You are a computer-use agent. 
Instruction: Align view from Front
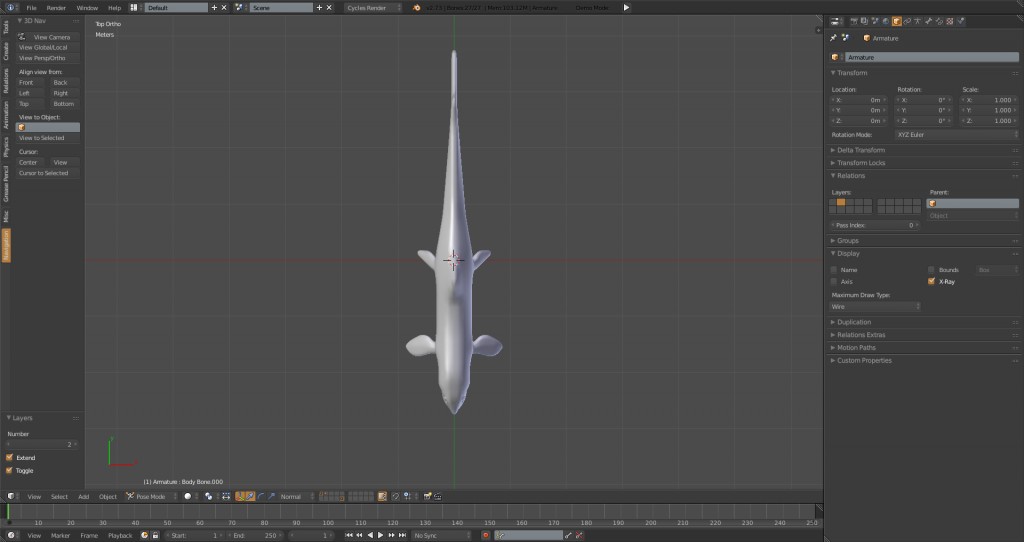31,83
